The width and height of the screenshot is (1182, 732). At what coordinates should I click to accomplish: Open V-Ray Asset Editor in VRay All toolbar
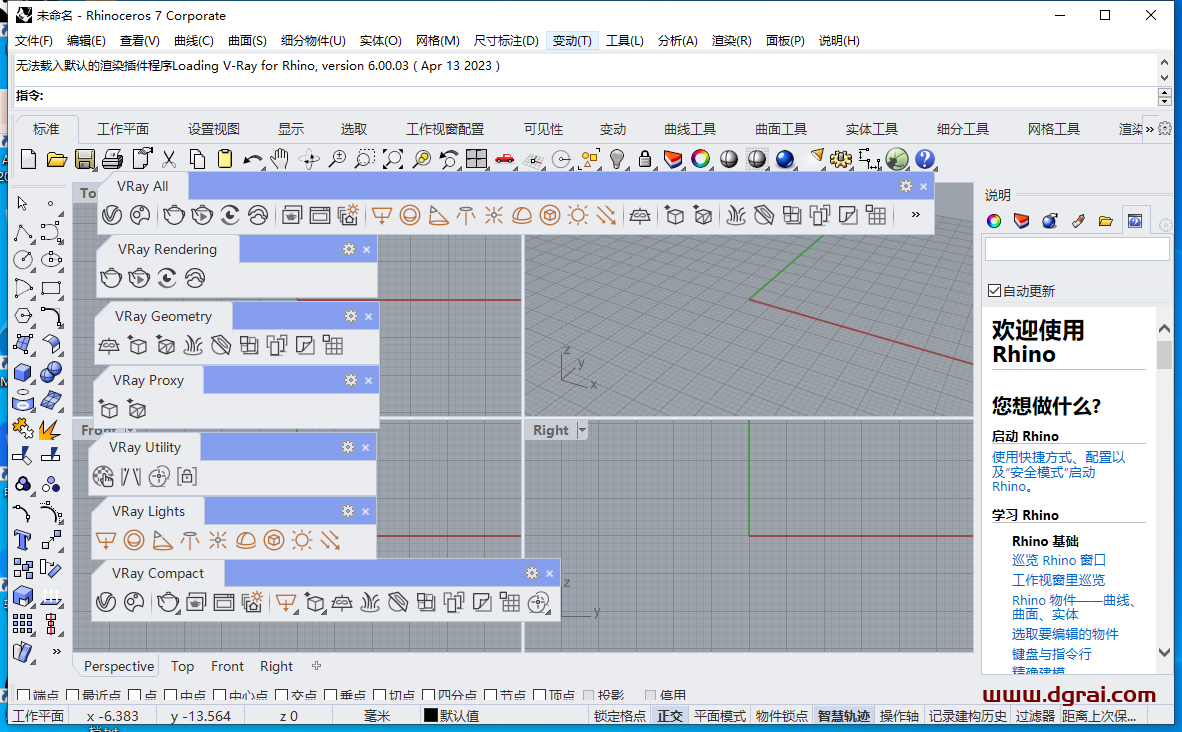pos(112,216)
